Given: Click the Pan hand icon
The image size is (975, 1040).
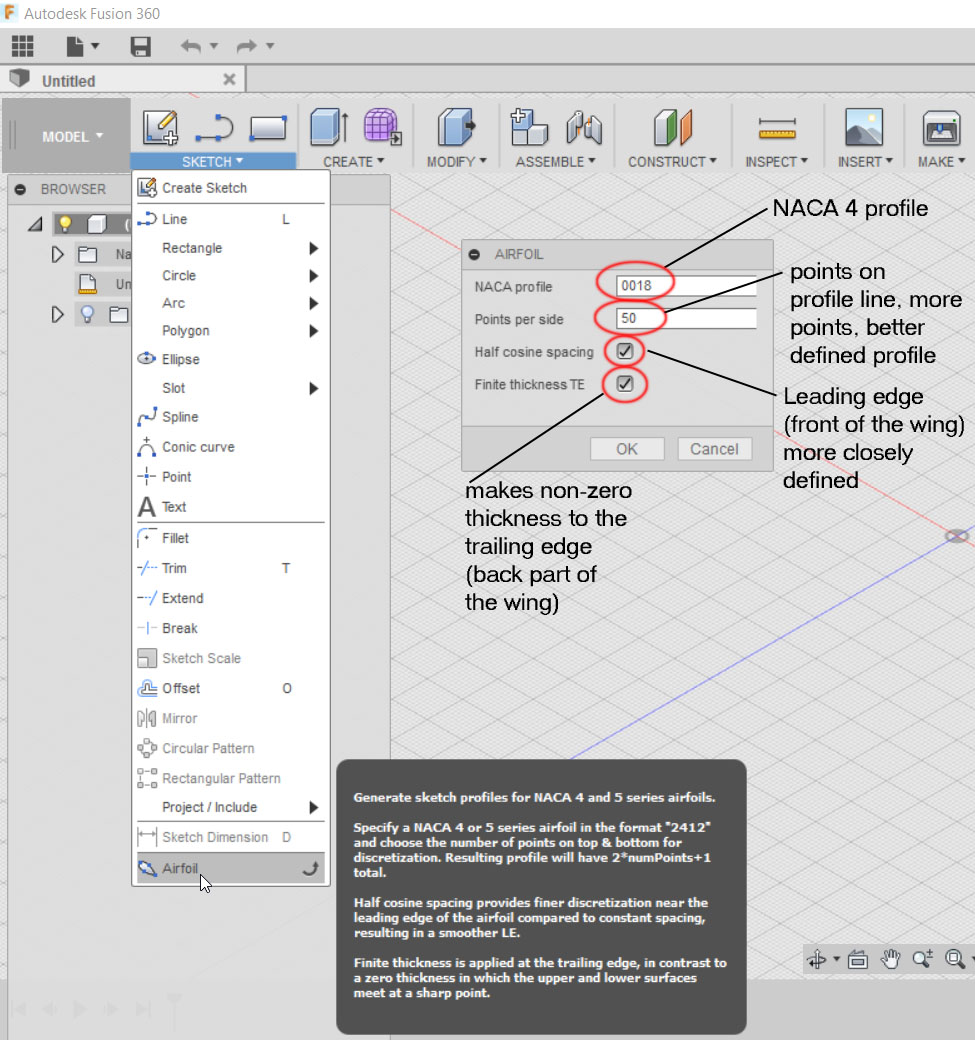Looking at the screenshot, I should 890,959.
